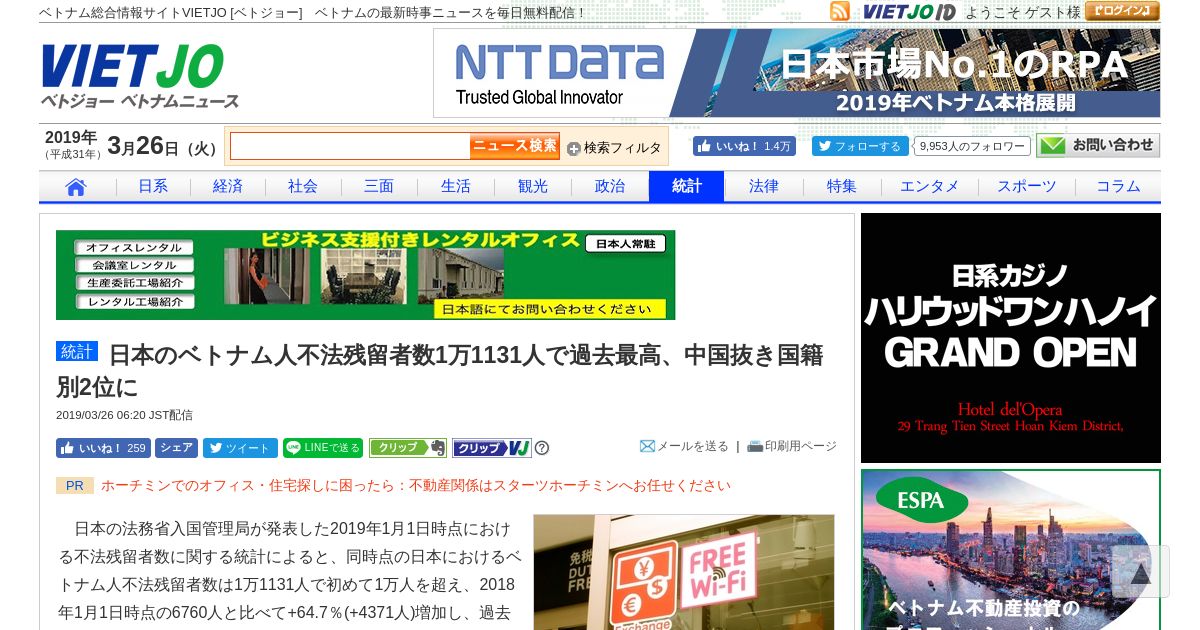Image resolution: width=1200 pixels, height=630 pixels.
Task: Open the RSS feed icon
Action: click(x=840, y=11)
